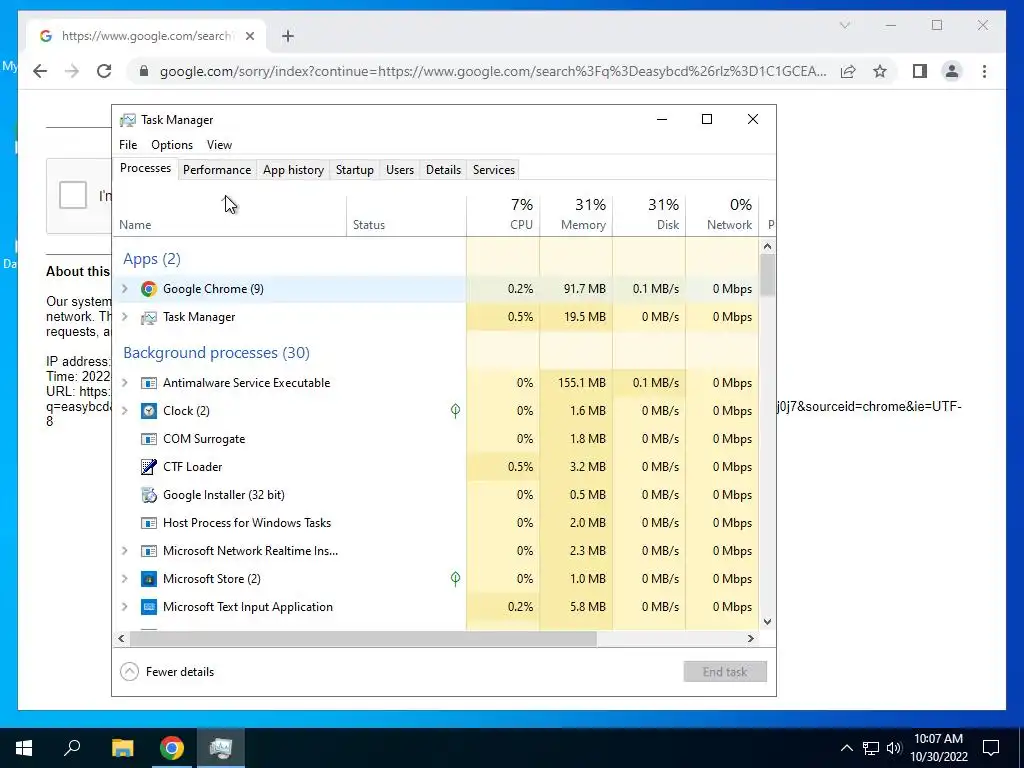The width and height of the screenshot is (1024, 768).
Task: Click the COM Surrogate process icon
Action: 149,439
